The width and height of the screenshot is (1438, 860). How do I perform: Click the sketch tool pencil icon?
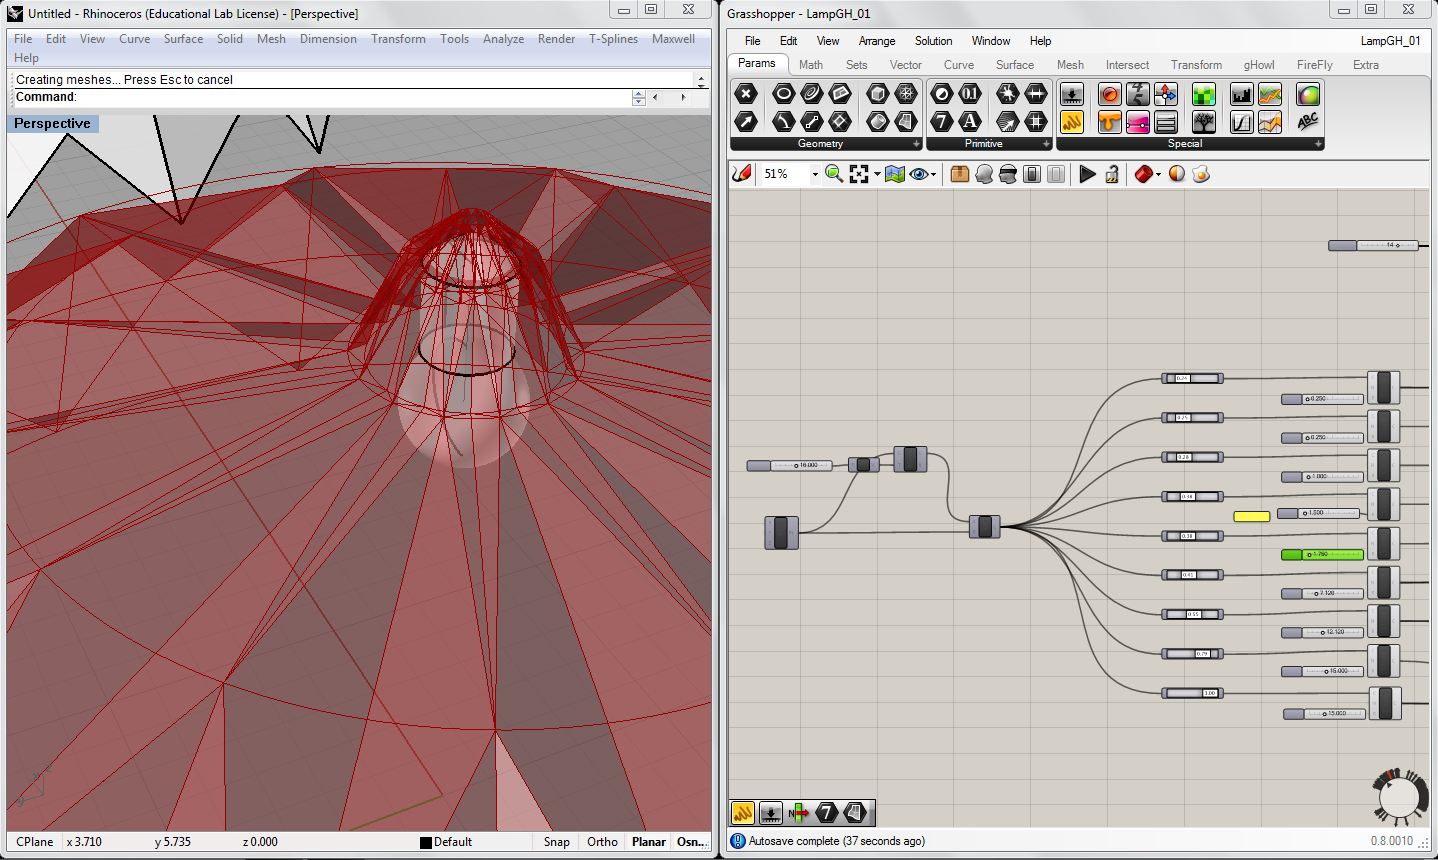(x=741, y=174)
